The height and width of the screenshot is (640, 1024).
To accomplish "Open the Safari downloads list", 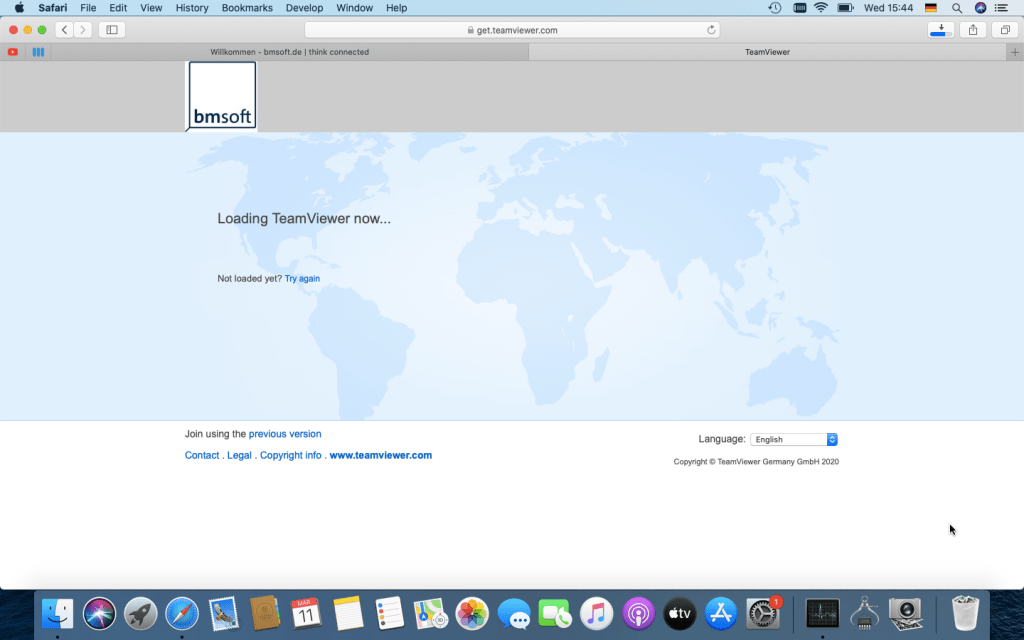I will 941,29.
